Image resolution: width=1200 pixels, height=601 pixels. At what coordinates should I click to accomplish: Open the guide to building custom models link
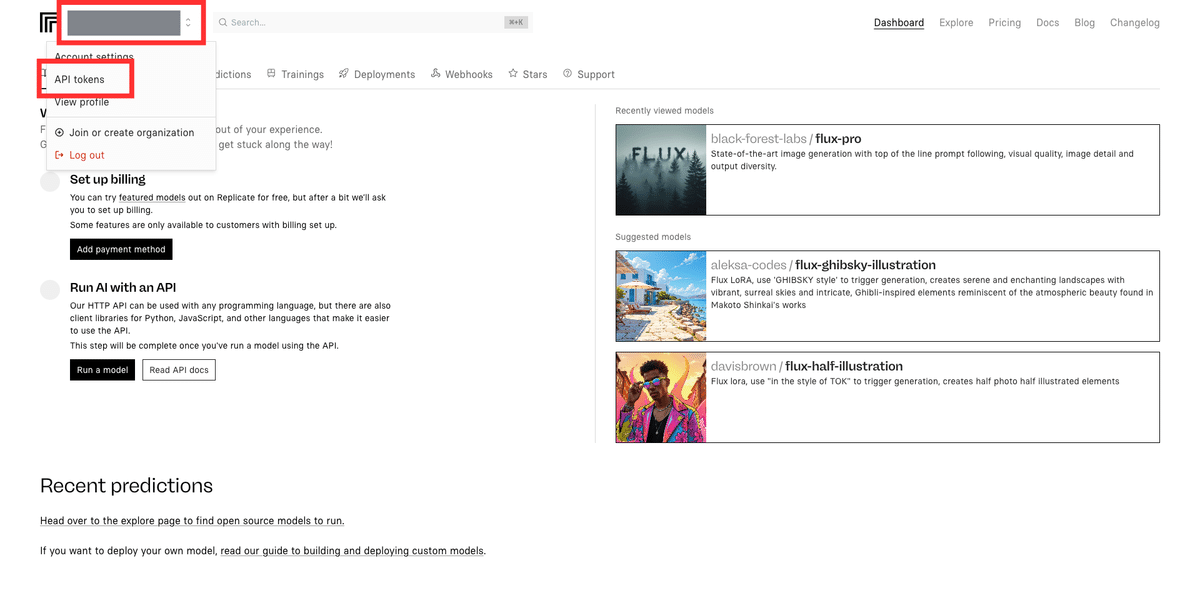coord(352,551)
